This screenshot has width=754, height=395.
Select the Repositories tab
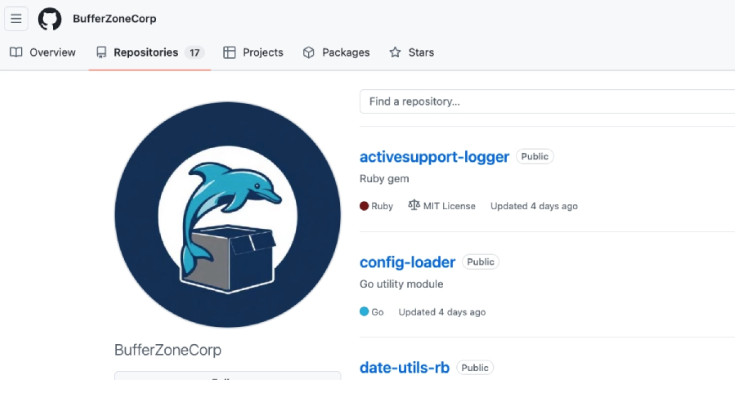point(150,52)
